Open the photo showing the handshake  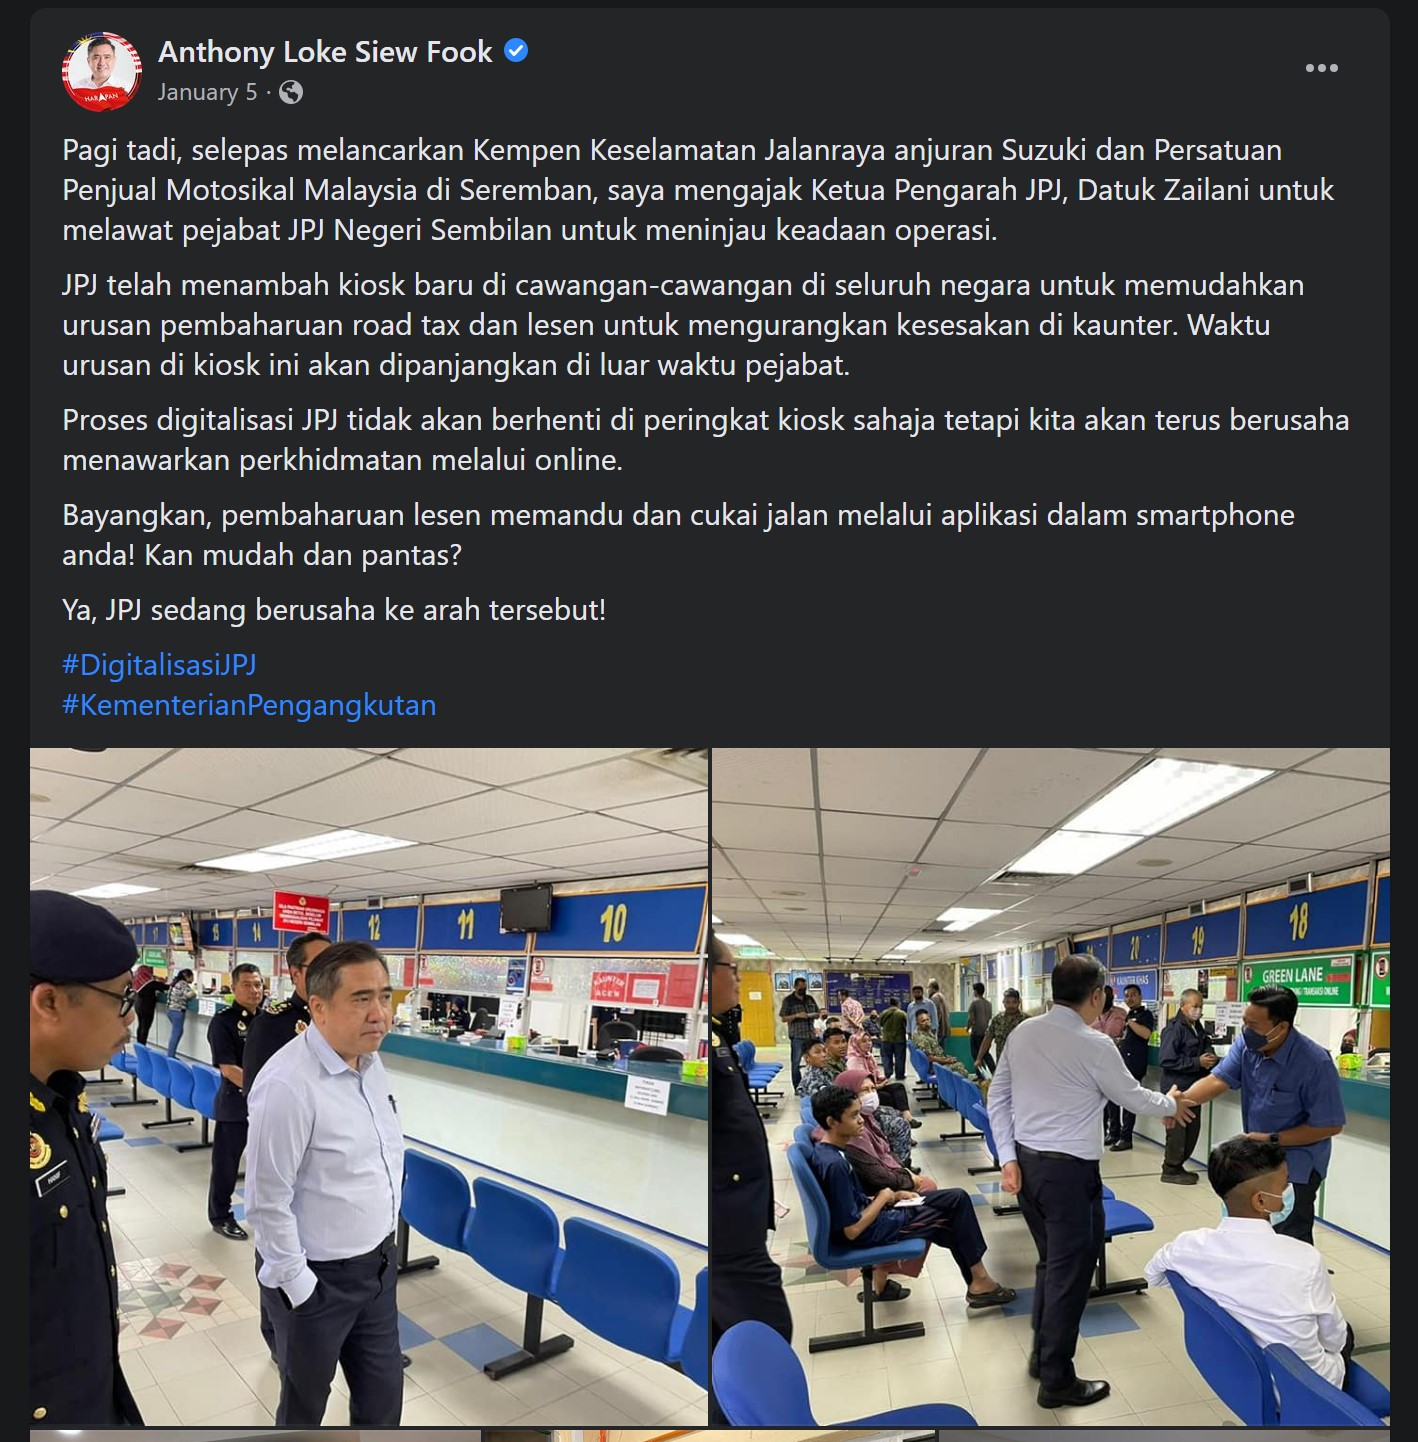point(1051,1086)
